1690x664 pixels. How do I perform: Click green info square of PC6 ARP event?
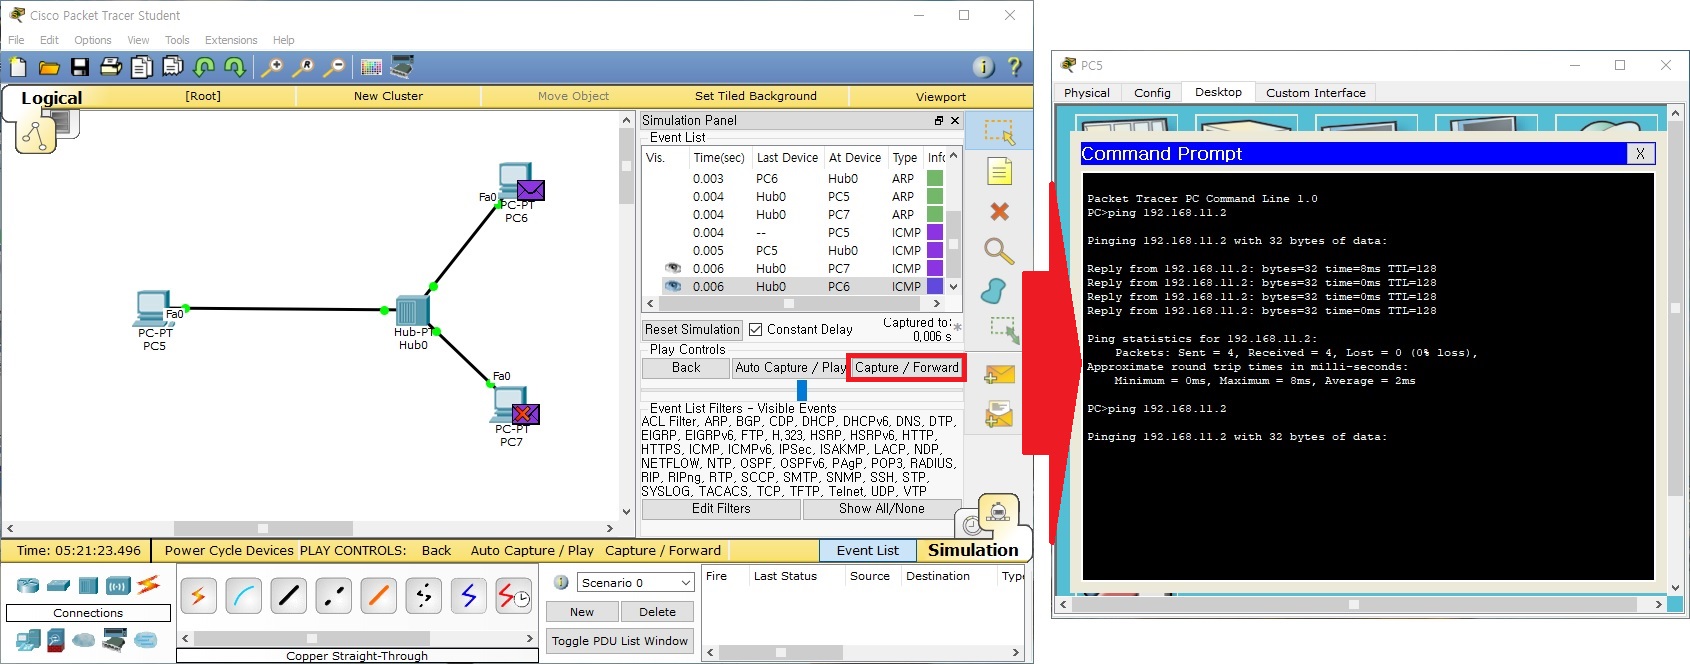935,178
